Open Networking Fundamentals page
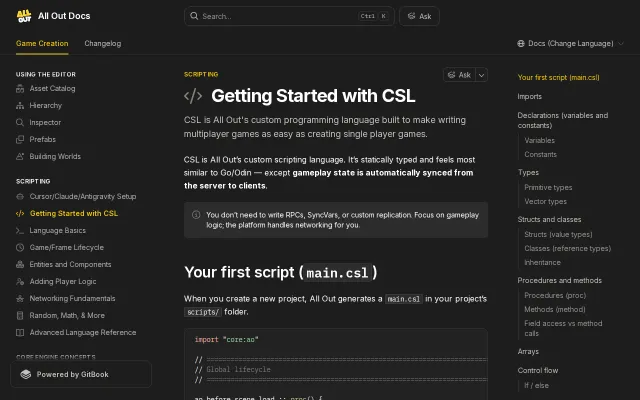The image size is (640, 400). coord(72,298)
